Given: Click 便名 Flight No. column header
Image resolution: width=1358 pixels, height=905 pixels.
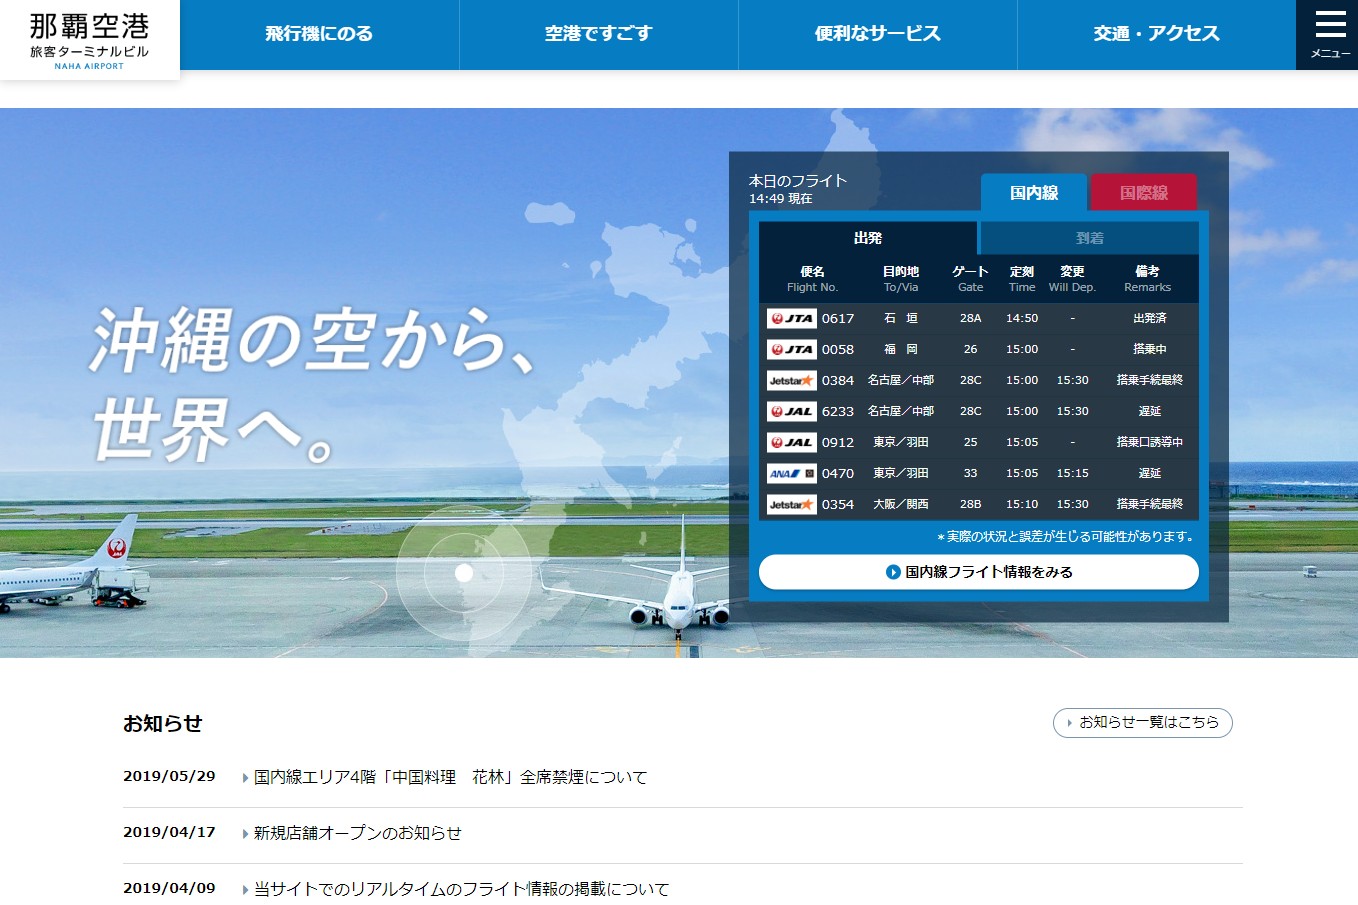Looking at the screenshot, I should coord(812,279).
